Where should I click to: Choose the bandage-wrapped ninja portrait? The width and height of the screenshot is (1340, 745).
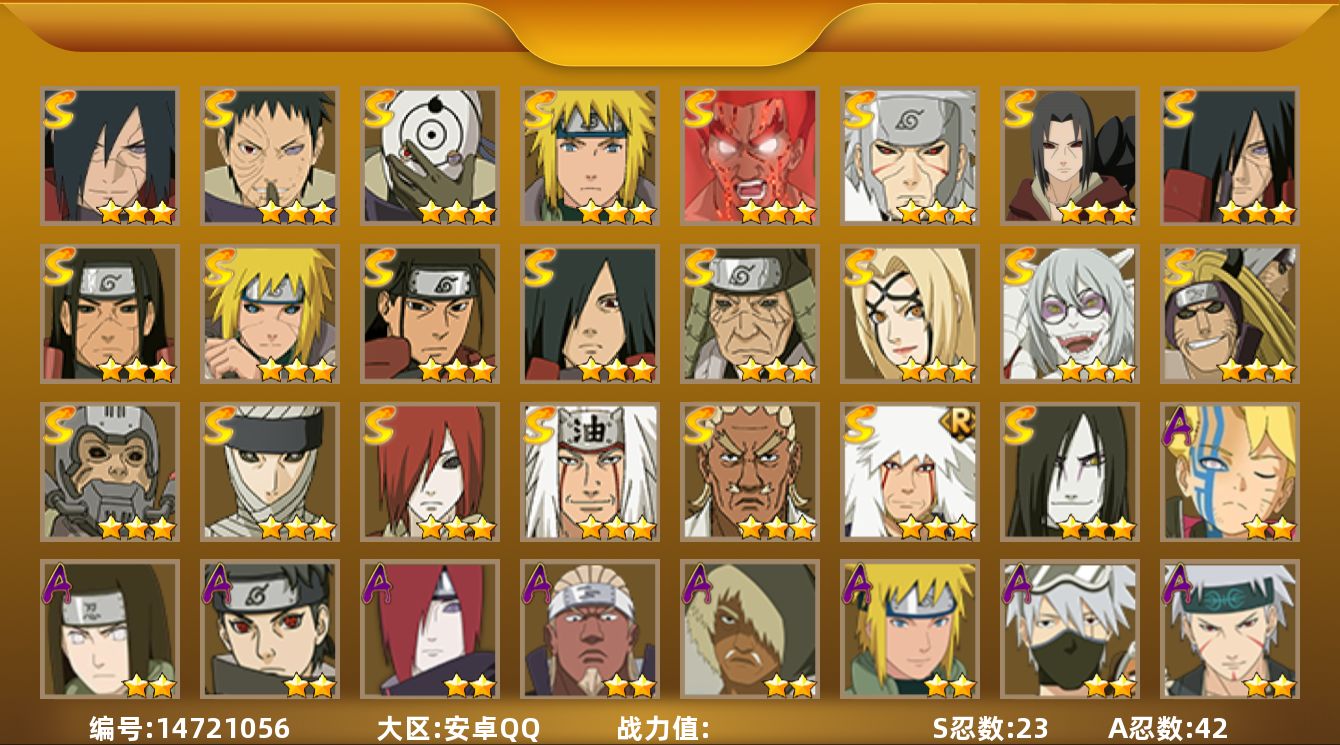[x=270, y=471]
